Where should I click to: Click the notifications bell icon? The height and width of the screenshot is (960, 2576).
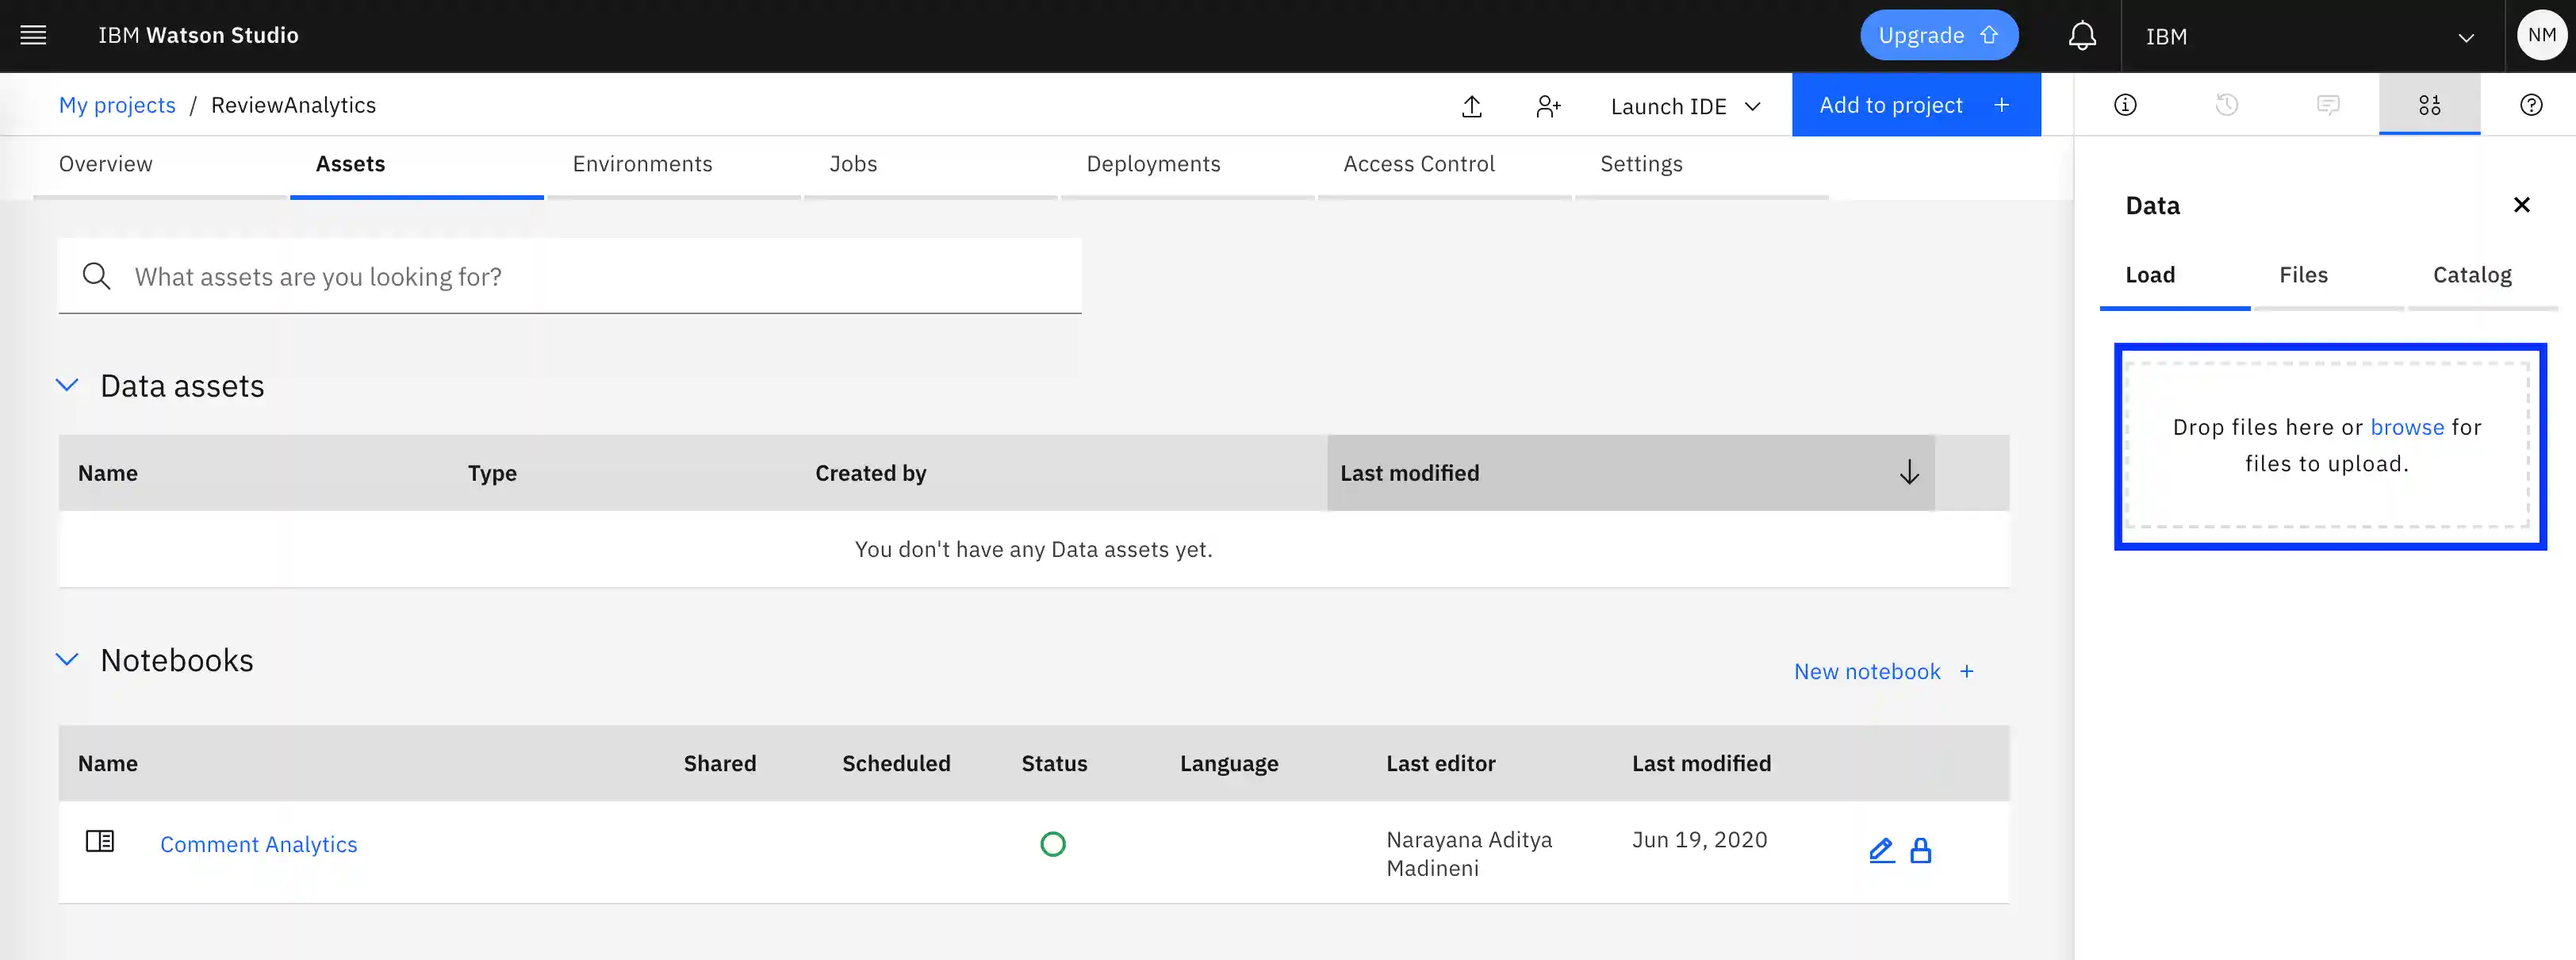2082,36
